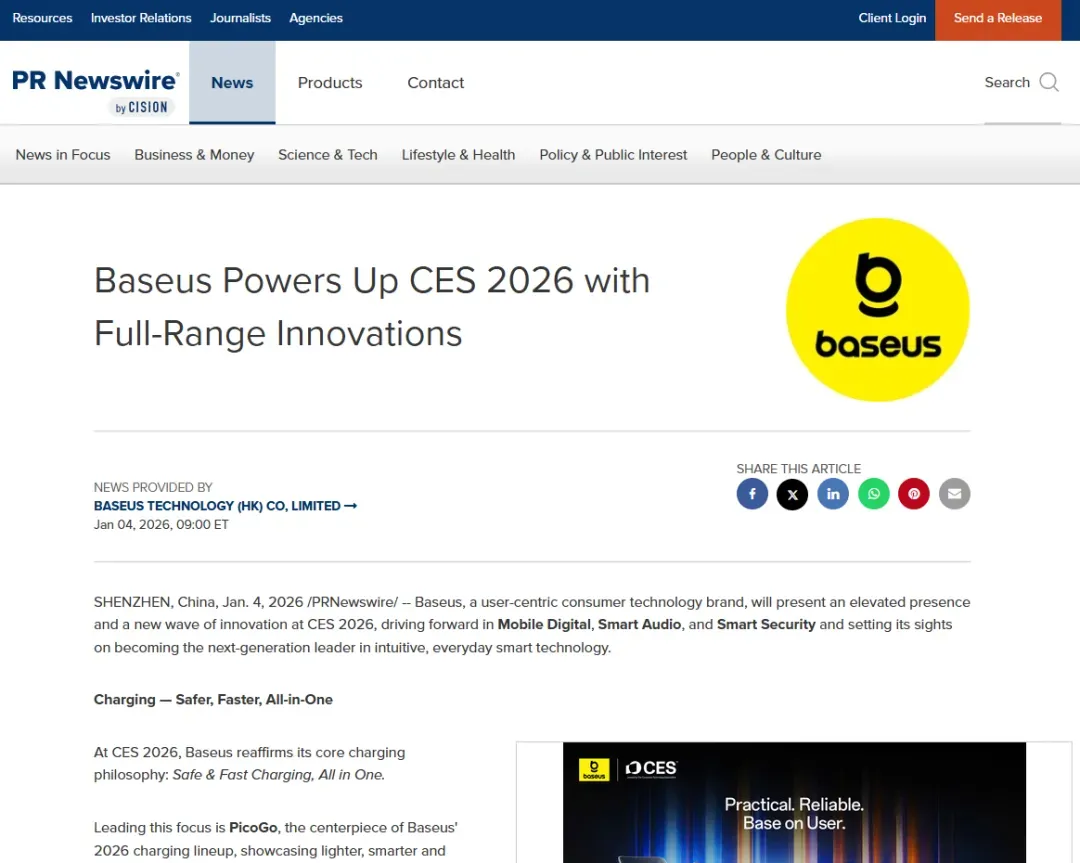
Task: Share article via WhatsApp icon
Action: (x=873, y=494)
